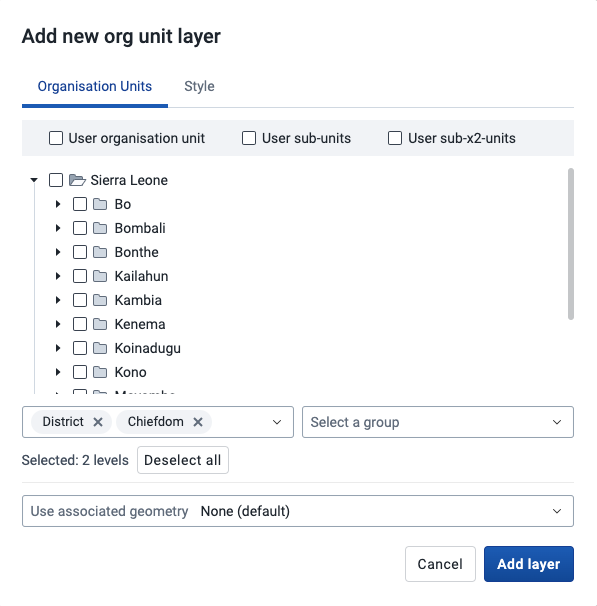Click the org unit tree scrollbar
The width and height of the screenshot is (597, 606).
pyautogui.click(x=571, y=244)
